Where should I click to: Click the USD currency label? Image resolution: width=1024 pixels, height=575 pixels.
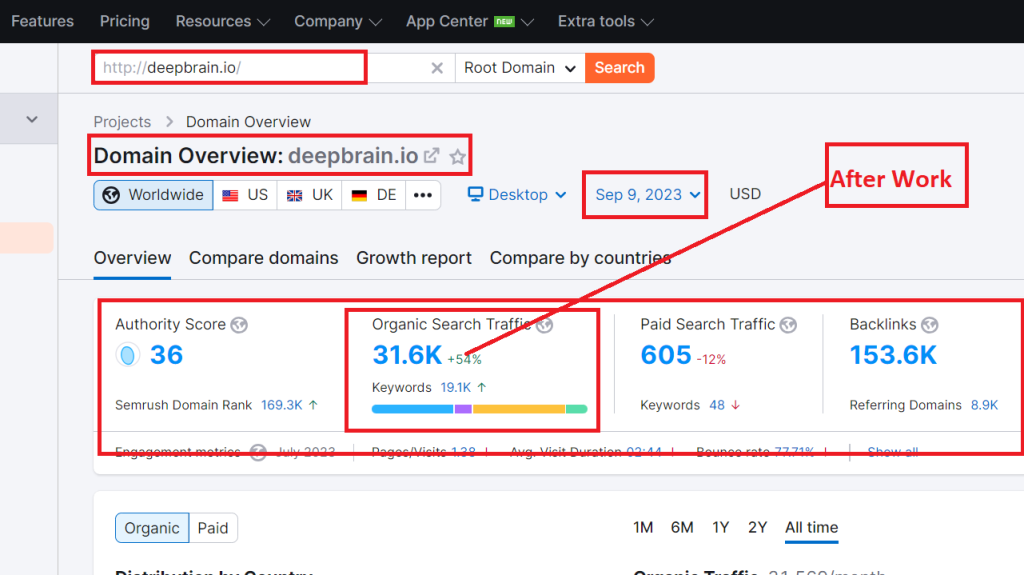pos(745,194)
